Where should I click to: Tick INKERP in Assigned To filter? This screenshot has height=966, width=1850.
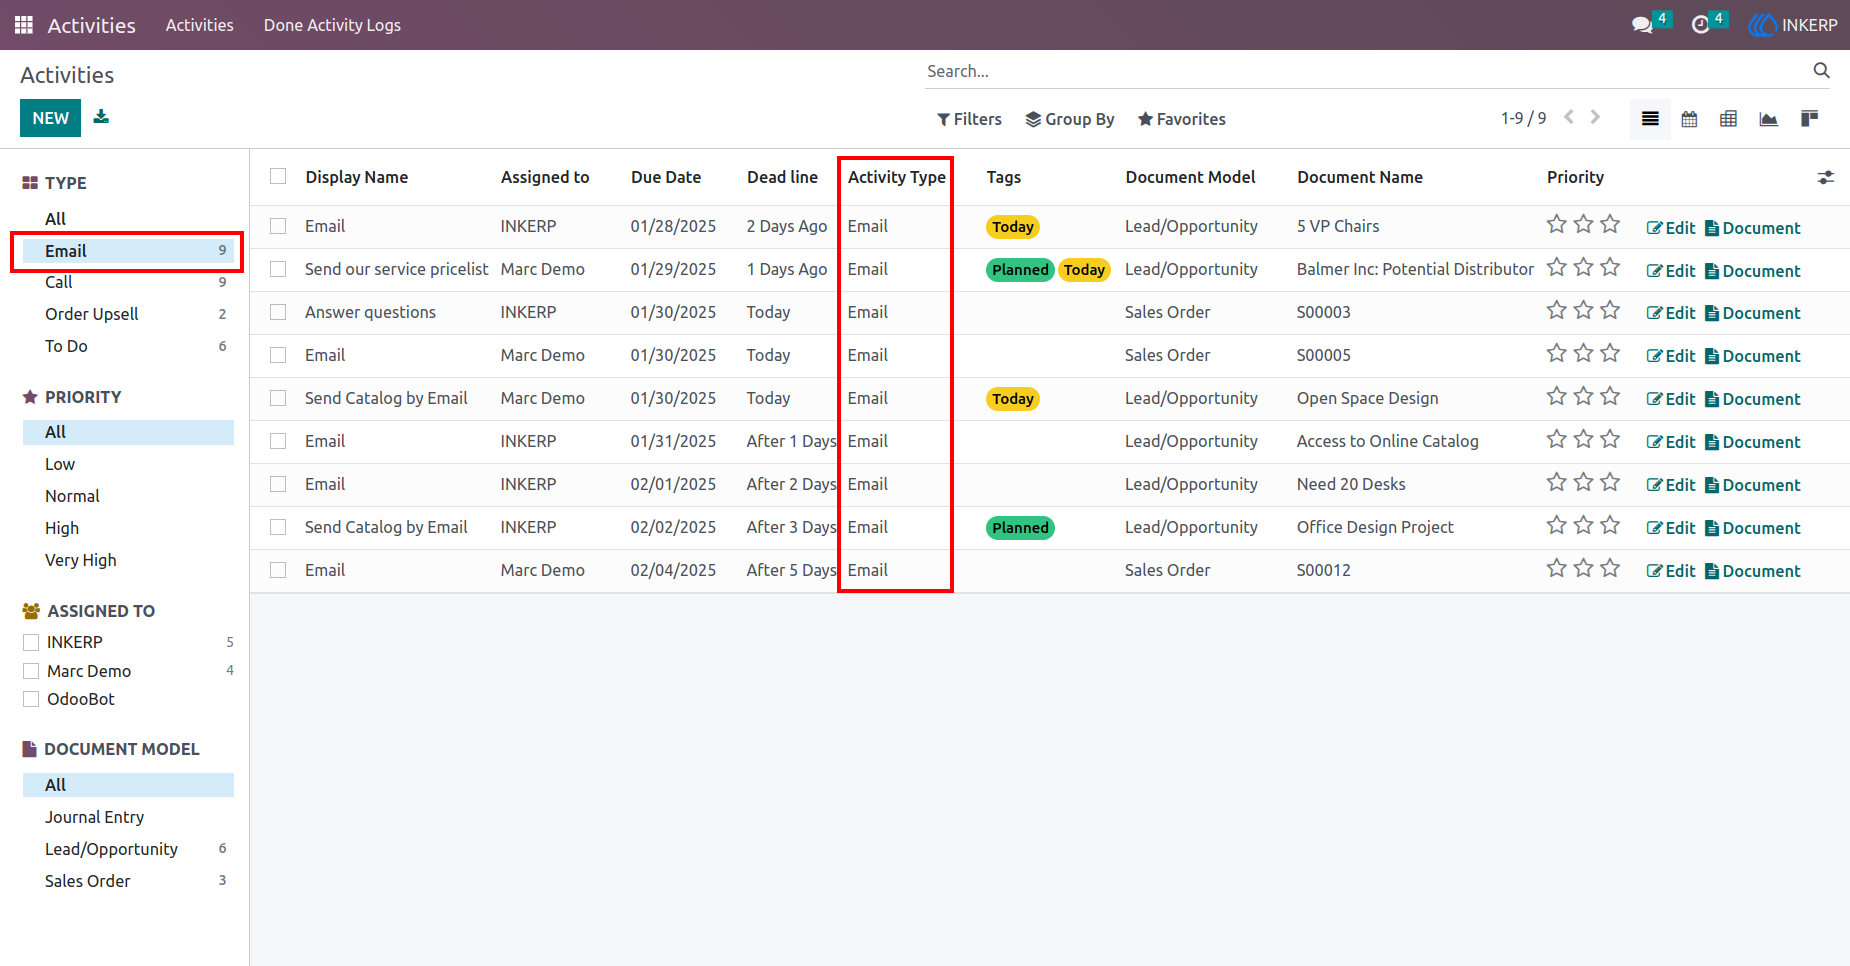click(31, 642)
